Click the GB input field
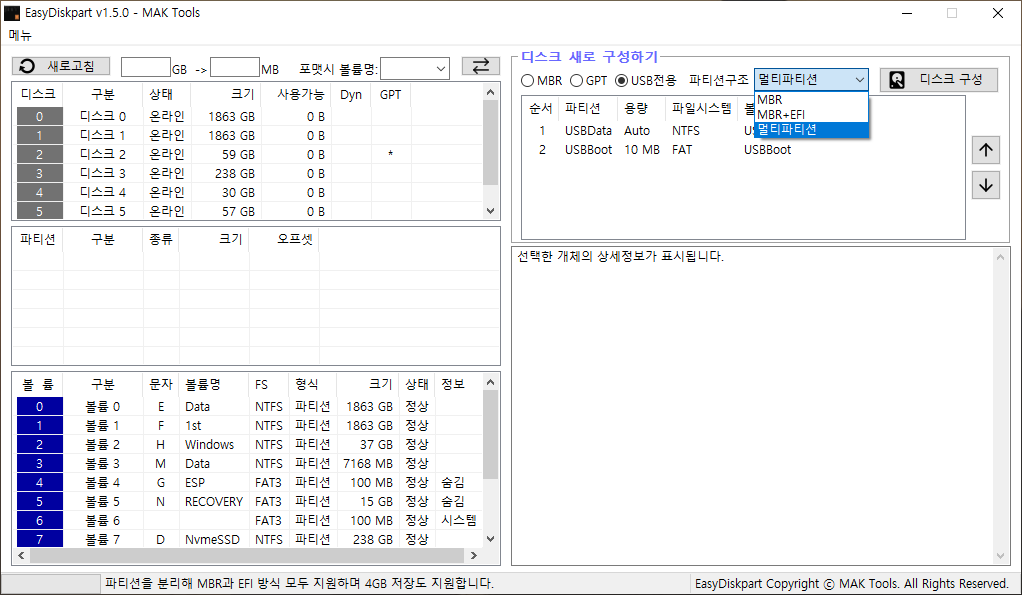Image resolution: width=1022 pixels, height=595 pixels. click(146, 67)
